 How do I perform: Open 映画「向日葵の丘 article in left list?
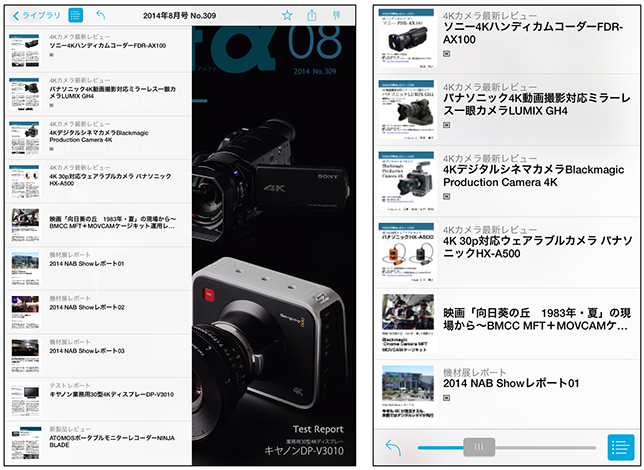[x=99, y=225]
